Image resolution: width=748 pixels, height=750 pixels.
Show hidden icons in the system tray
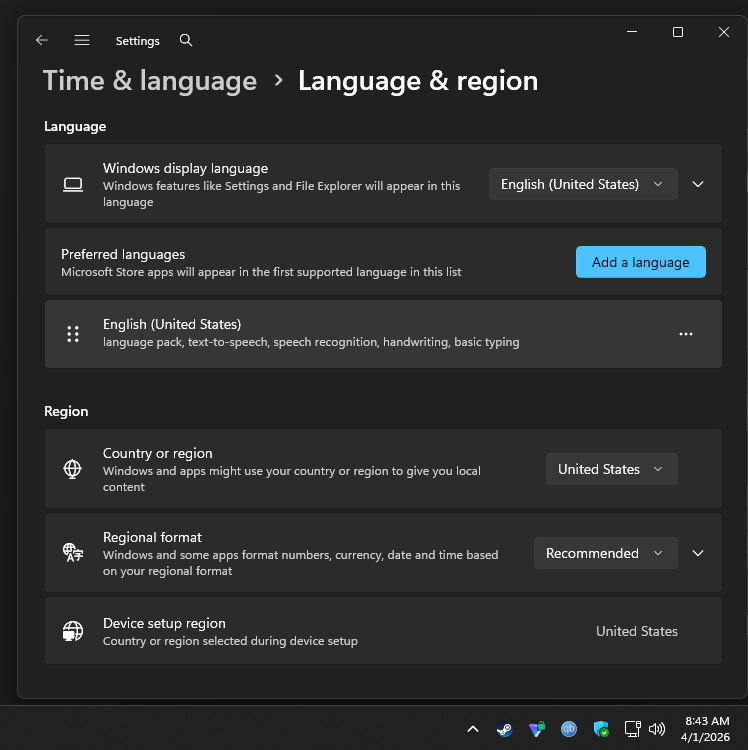coord(473,729)
